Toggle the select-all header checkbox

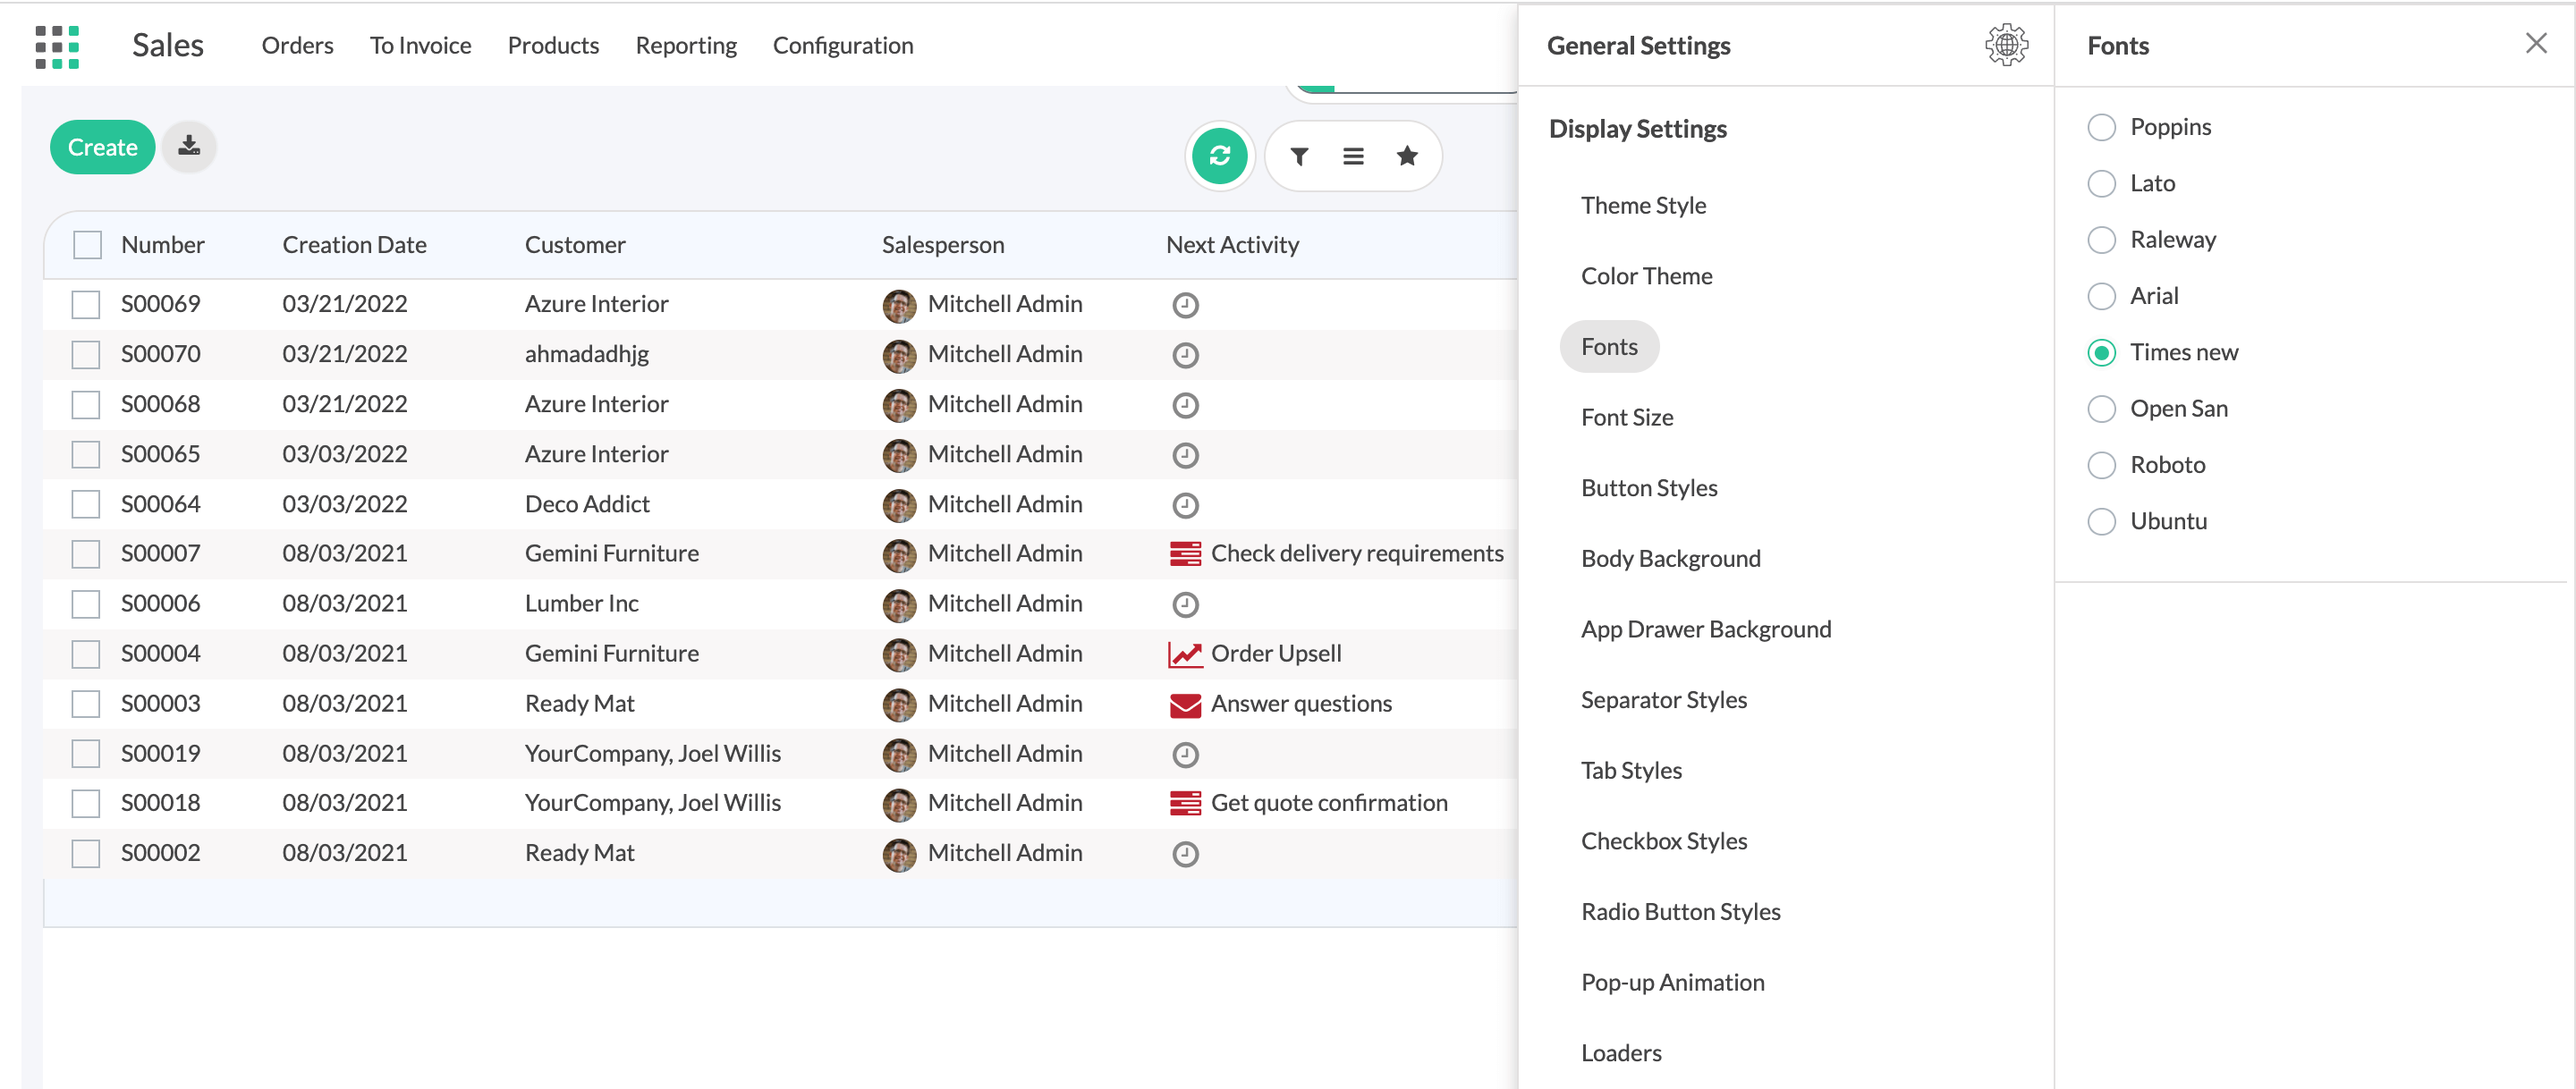click(x=88, y=245)
